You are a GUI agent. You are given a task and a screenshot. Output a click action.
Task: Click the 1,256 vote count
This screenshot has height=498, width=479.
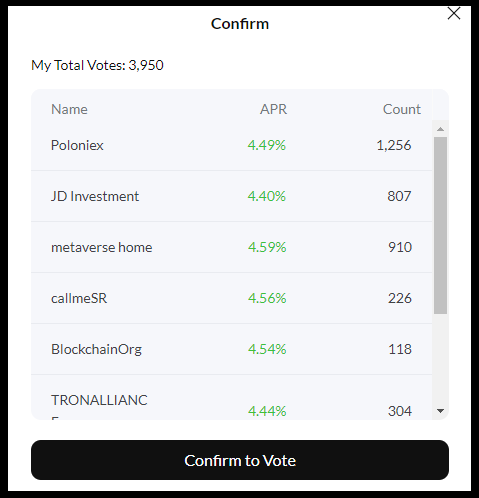pyautogui.click(x=394, y=145)
